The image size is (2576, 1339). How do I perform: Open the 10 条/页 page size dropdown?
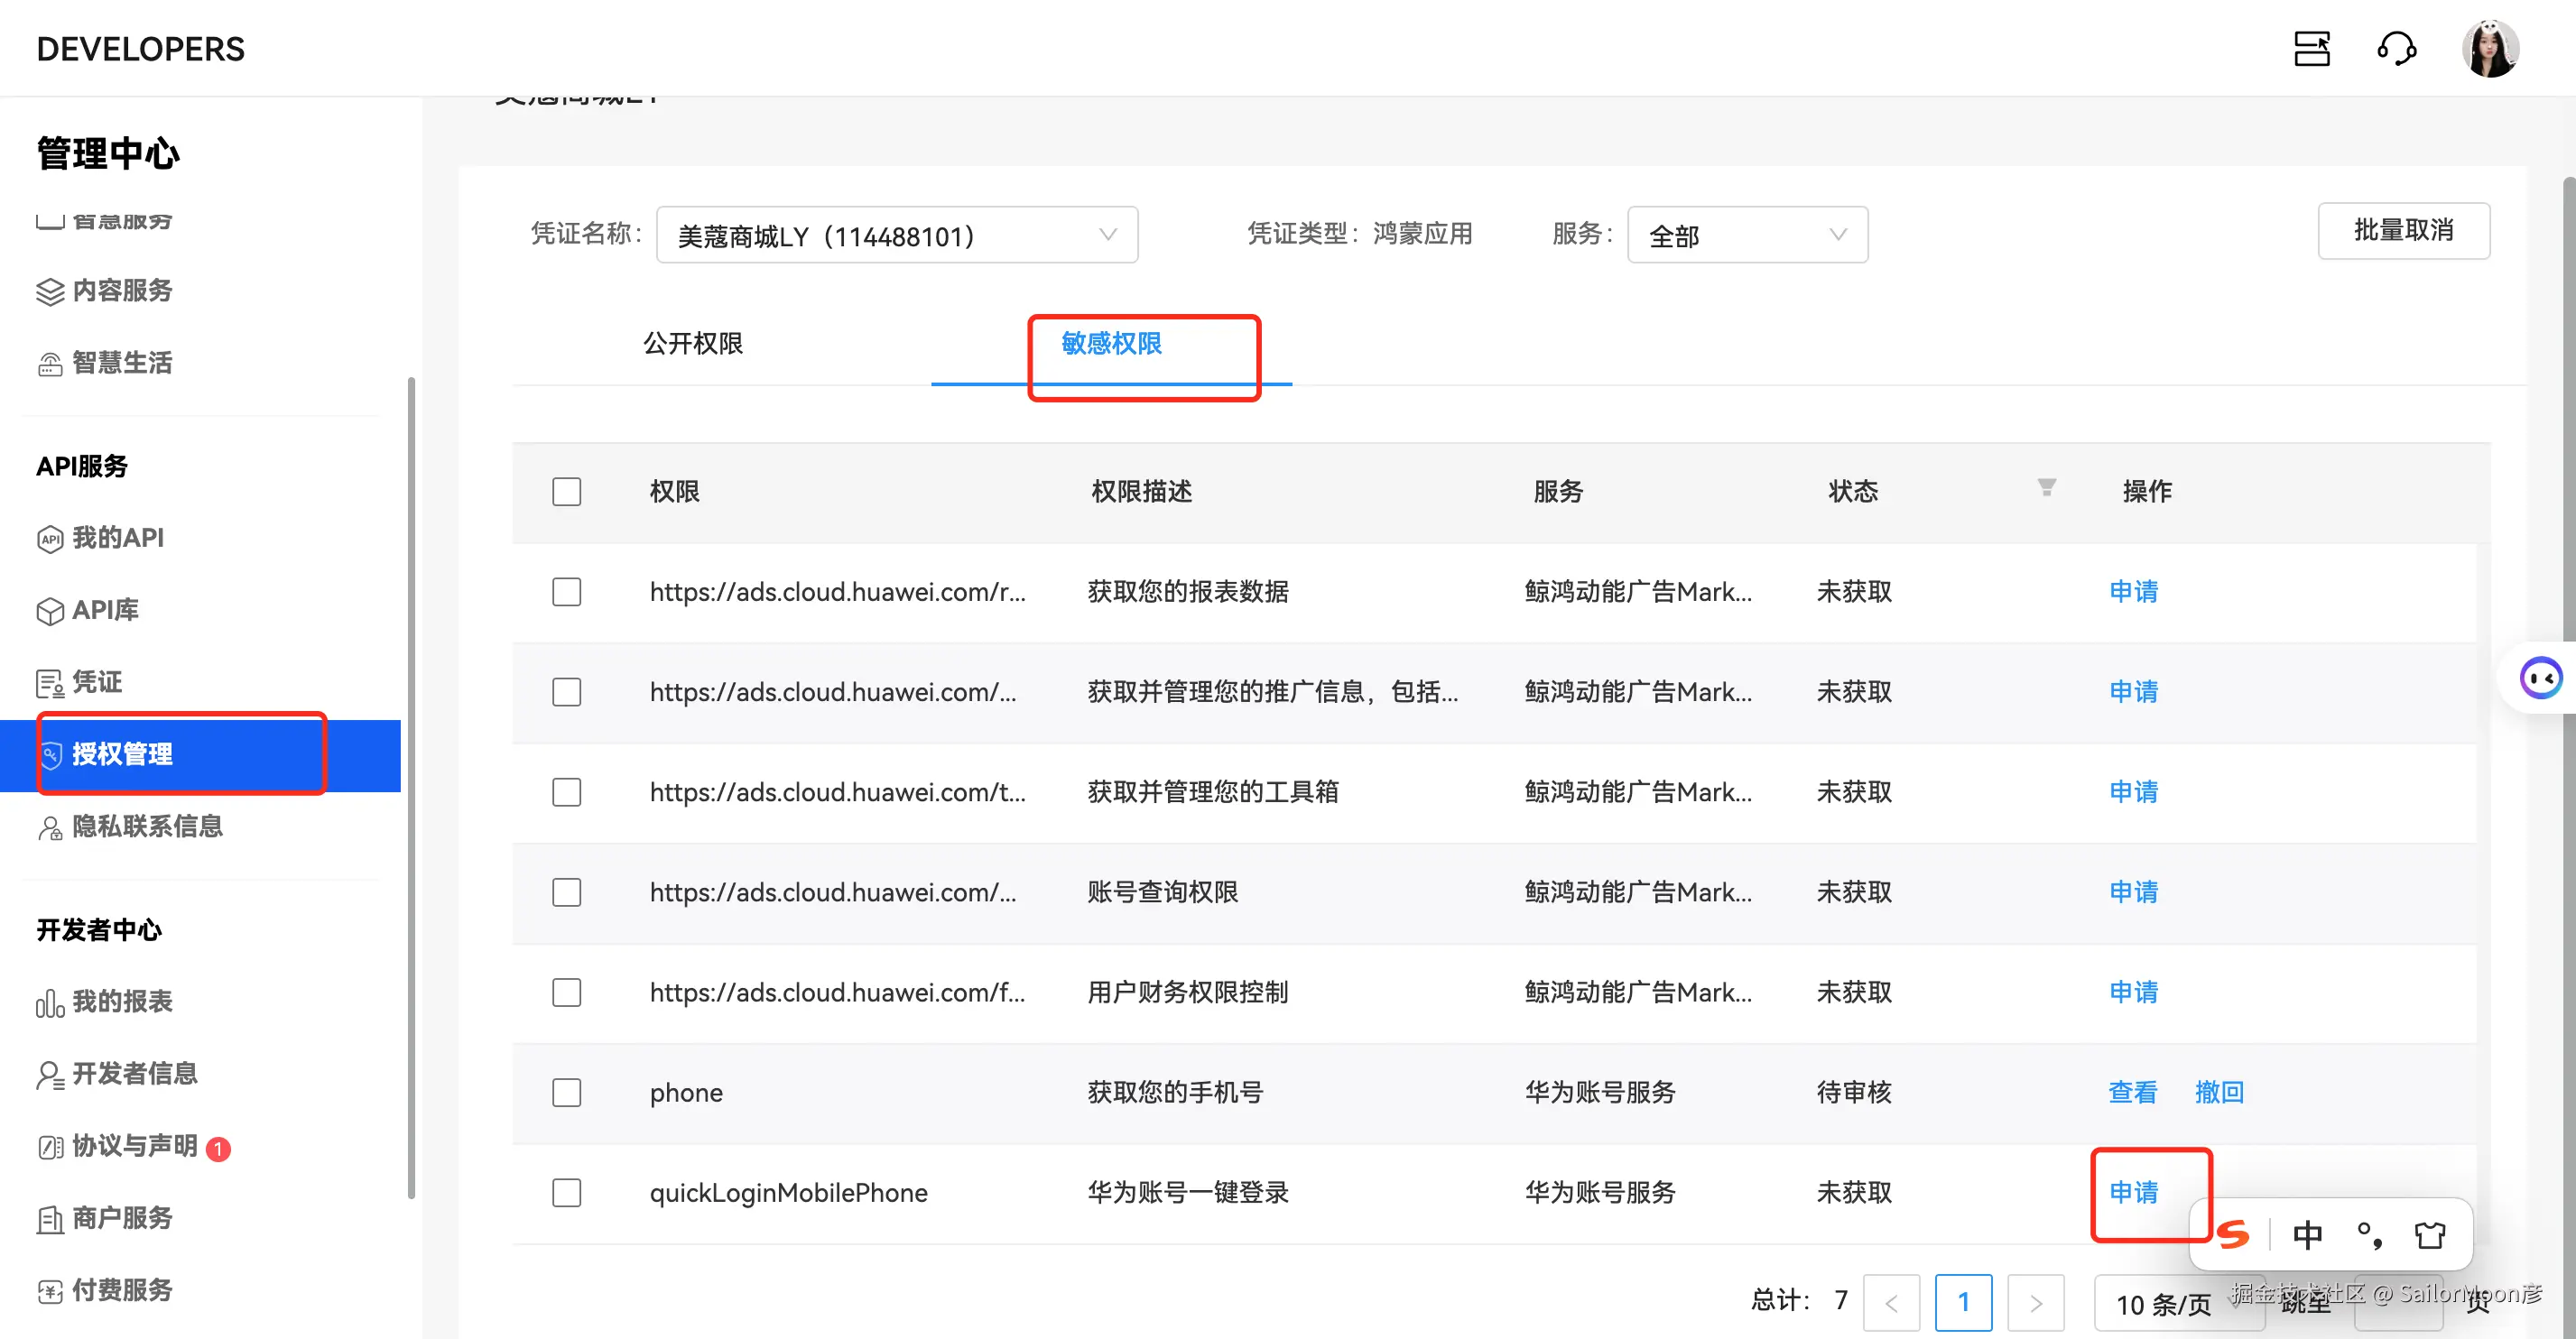tap(2162, 1303)
